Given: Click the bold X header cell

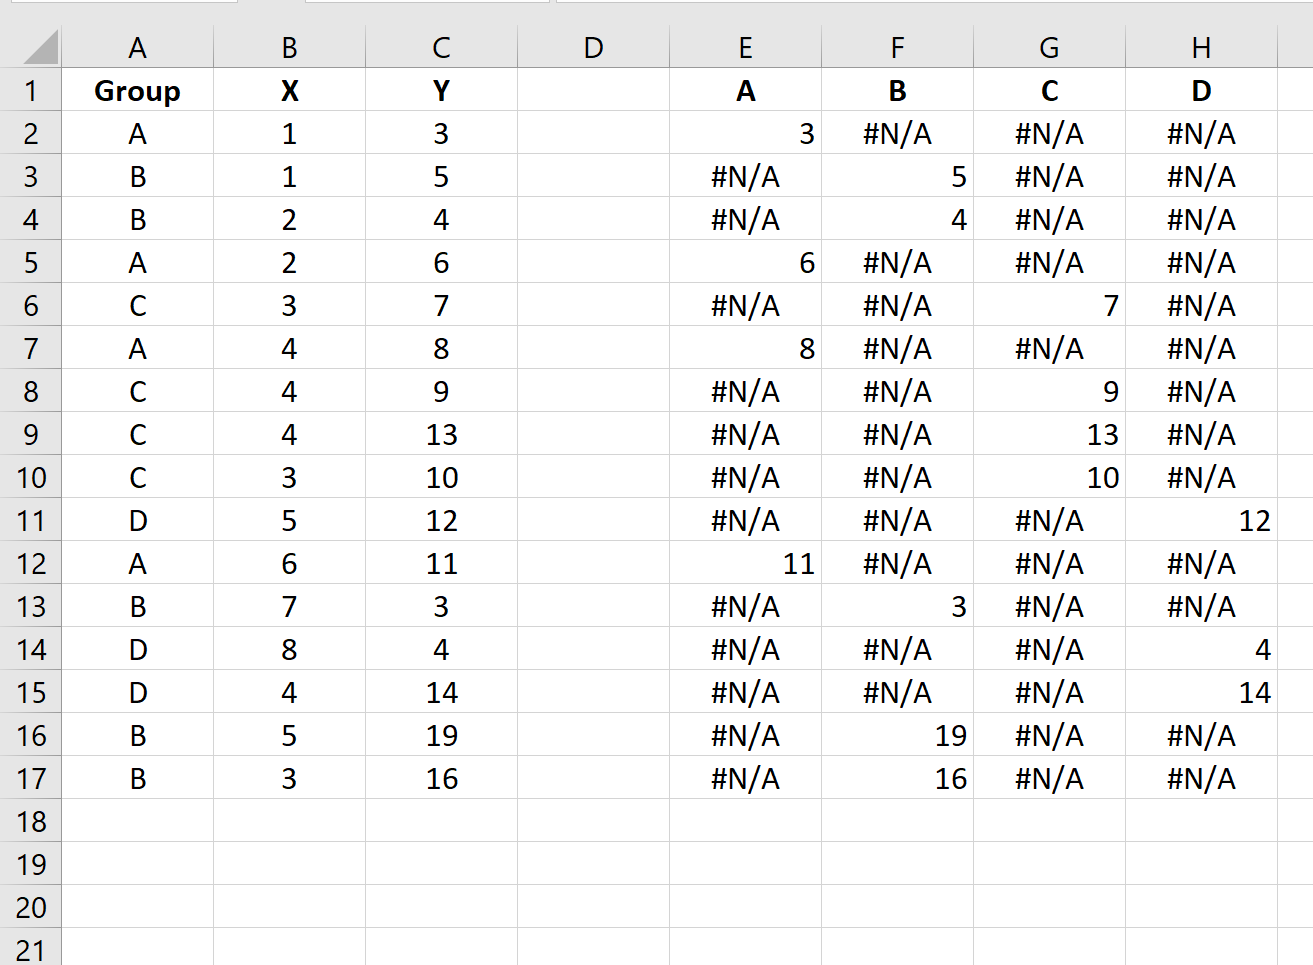Looking at the screenshot, I should 290,90.
